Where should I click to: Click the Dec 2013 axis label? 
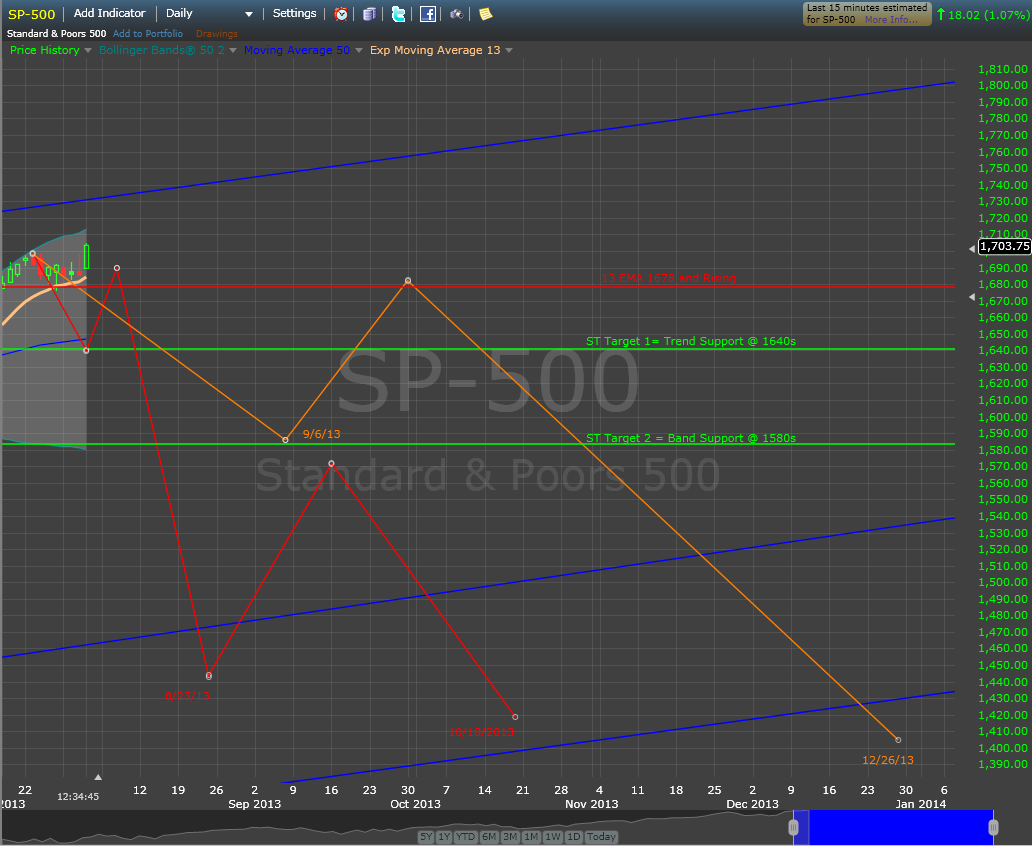tap(752, 804)
